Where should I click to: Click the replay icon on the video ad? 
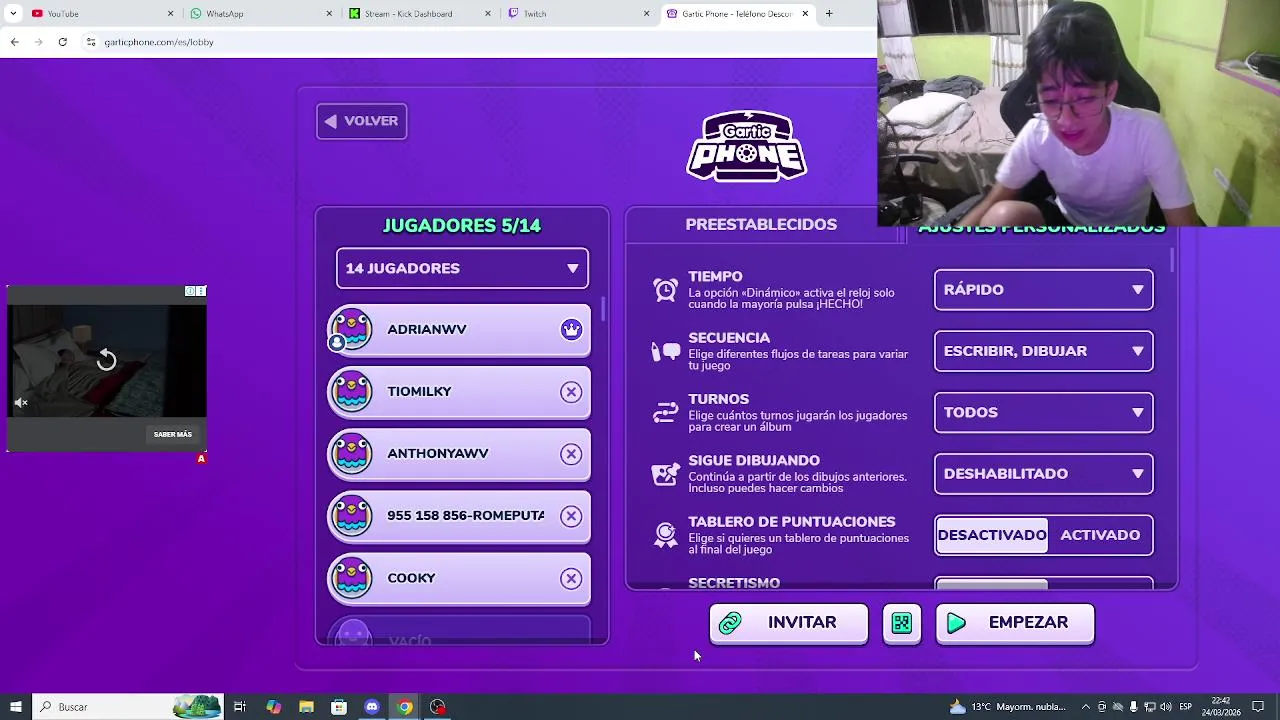(x=106, y=360)
